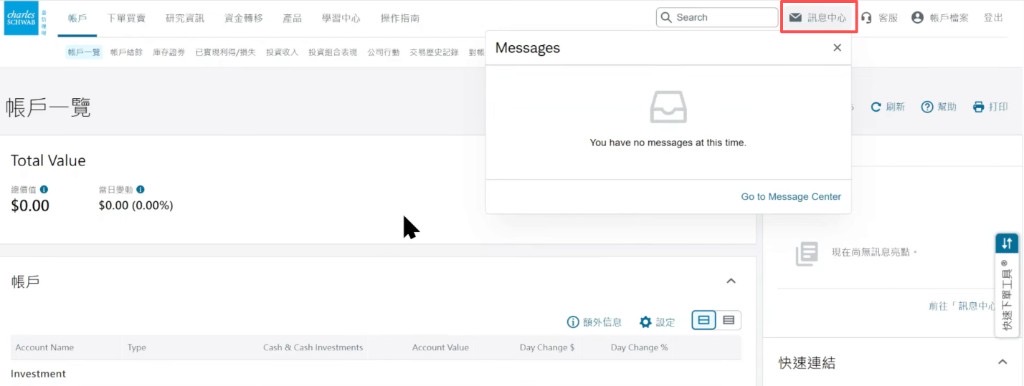
Task: Open the 產品 menu
Action: pyautogui.click(x=292, y=18)
